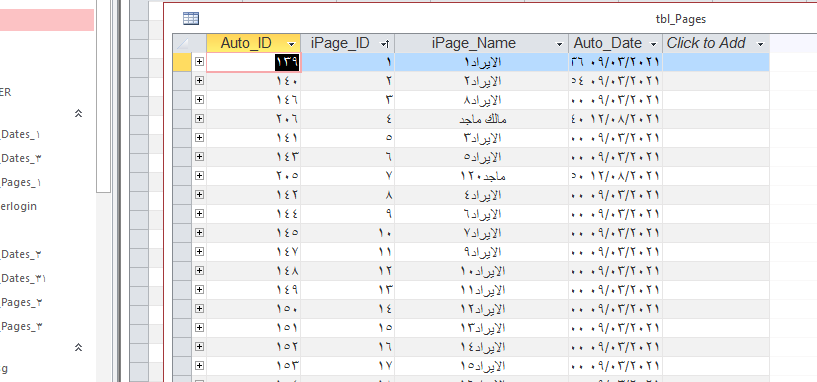Click the tbl_Pages window title text

680,19
